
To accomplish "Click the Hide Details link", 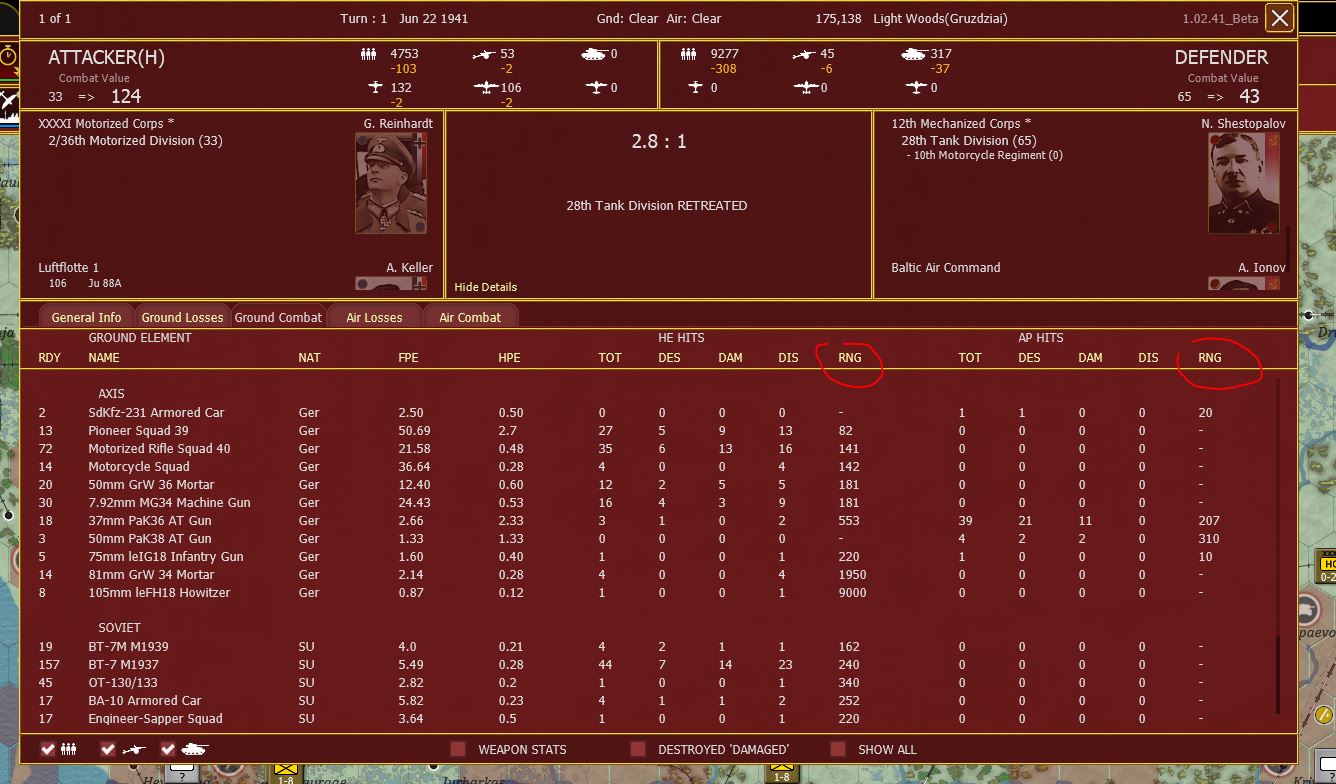I will click(486, 287).
